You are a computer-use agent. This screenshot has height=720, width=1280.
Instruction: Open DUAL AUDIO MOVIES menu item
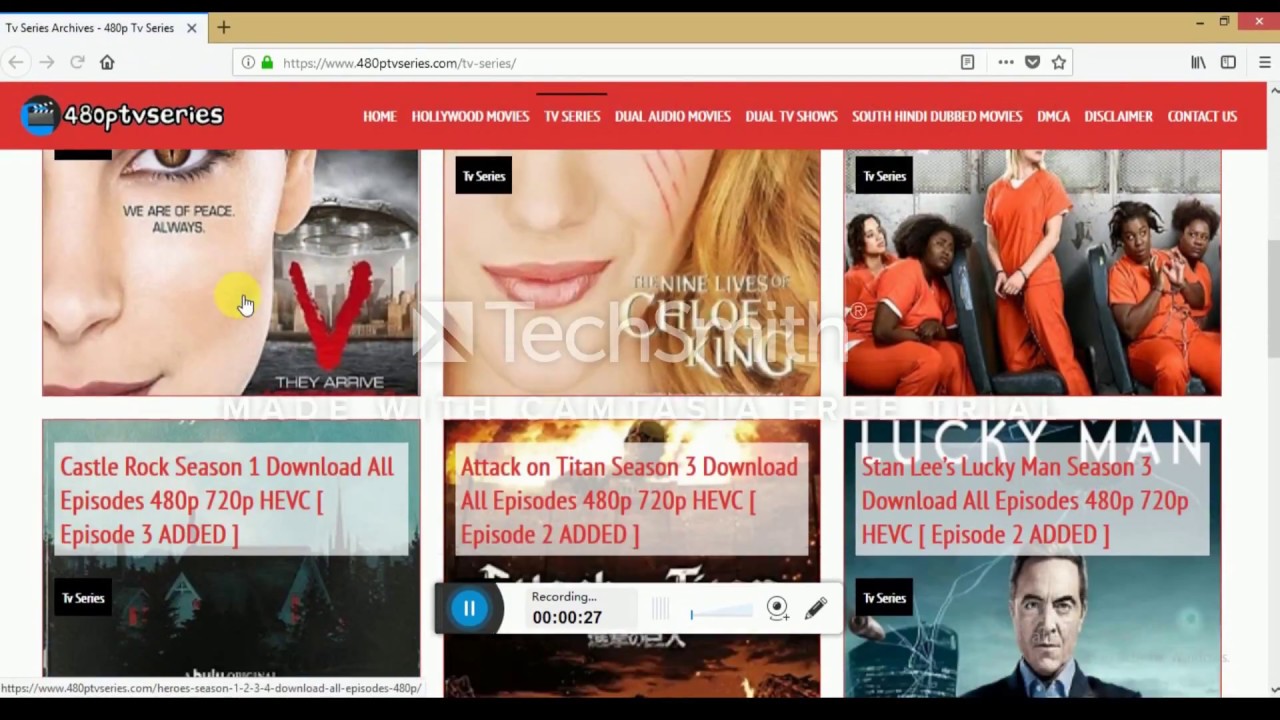(x=672, y=116)
